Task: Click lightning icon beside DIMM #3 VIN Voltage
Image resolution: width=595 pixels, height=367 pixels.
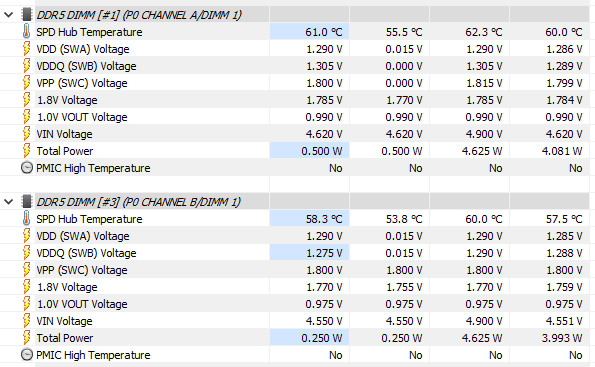Action: pos(26,321)
